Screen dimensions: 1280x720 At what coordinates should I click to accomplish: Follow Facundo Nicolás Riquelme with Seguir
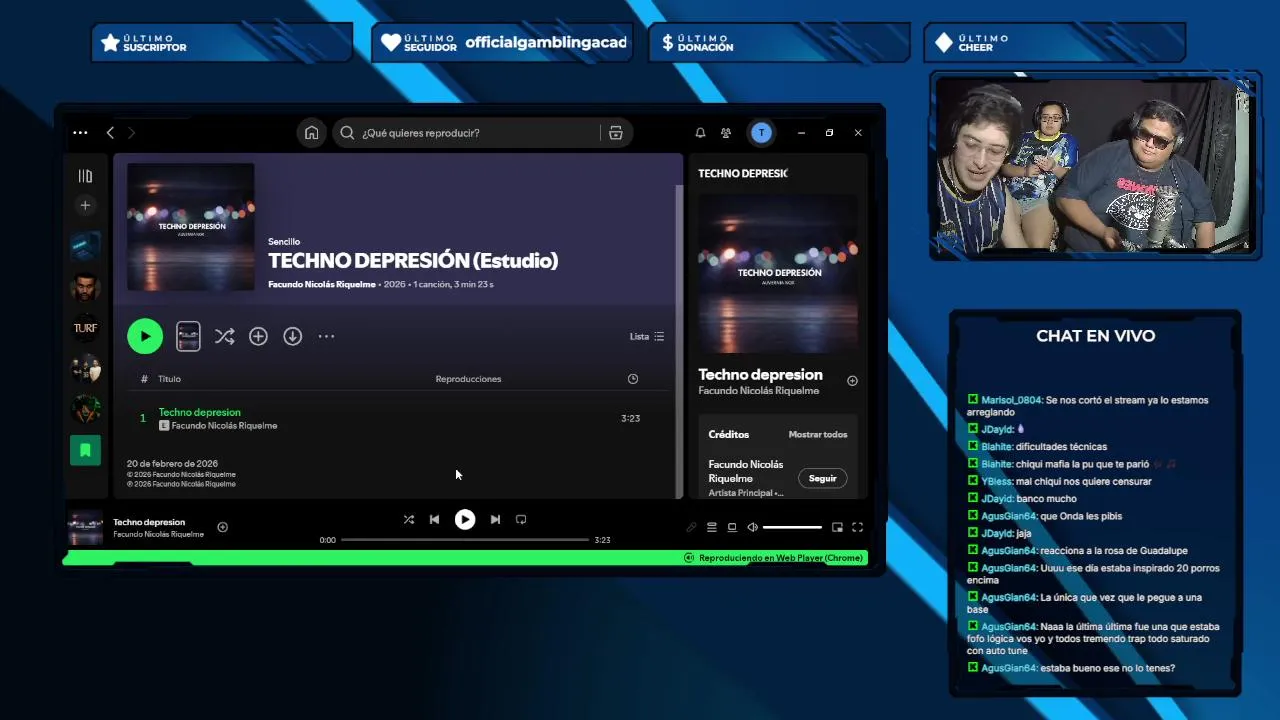tap(822, 479)
